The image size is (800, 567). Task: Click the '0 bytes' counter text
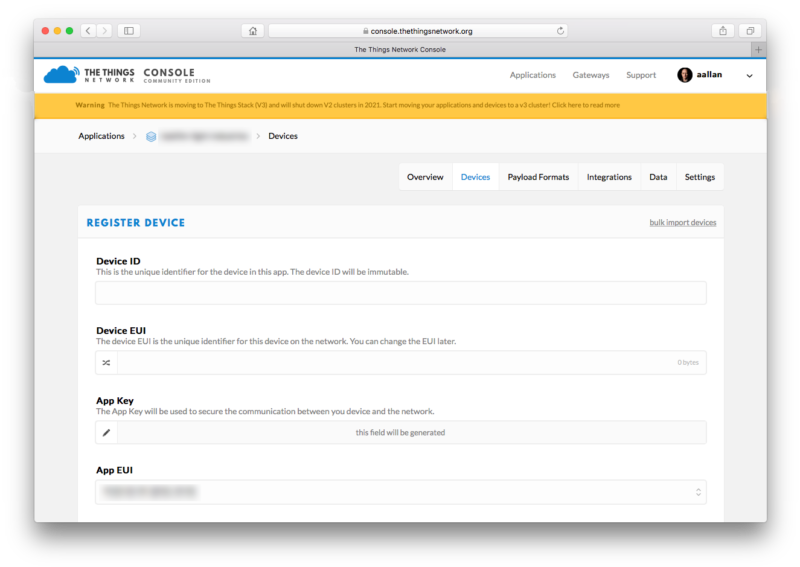[688, 362]
